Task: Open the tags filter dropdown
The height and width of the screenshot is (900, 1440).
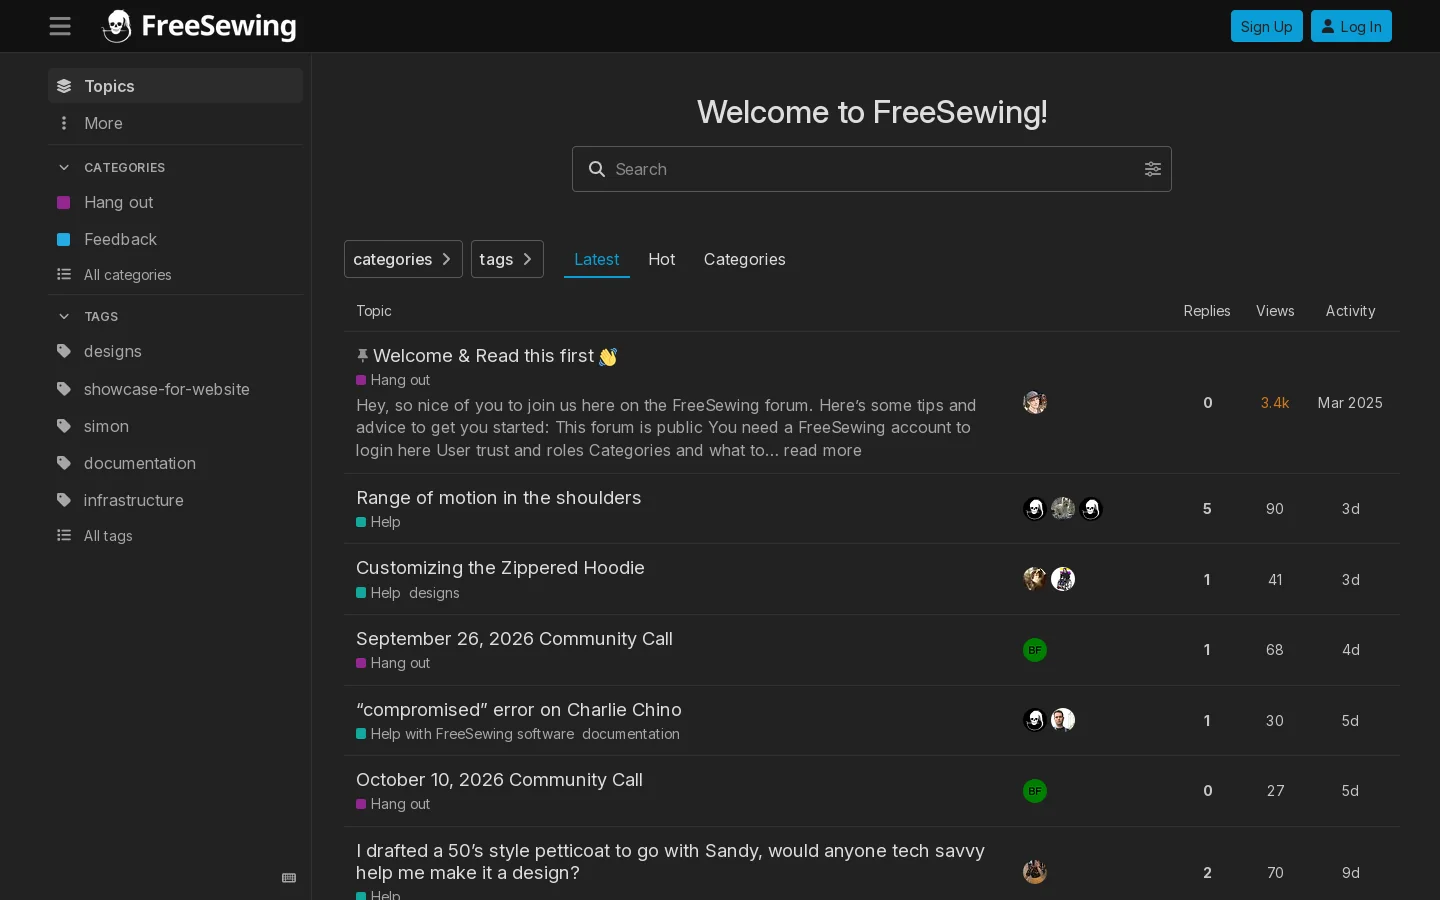Action: coord(507,259)
